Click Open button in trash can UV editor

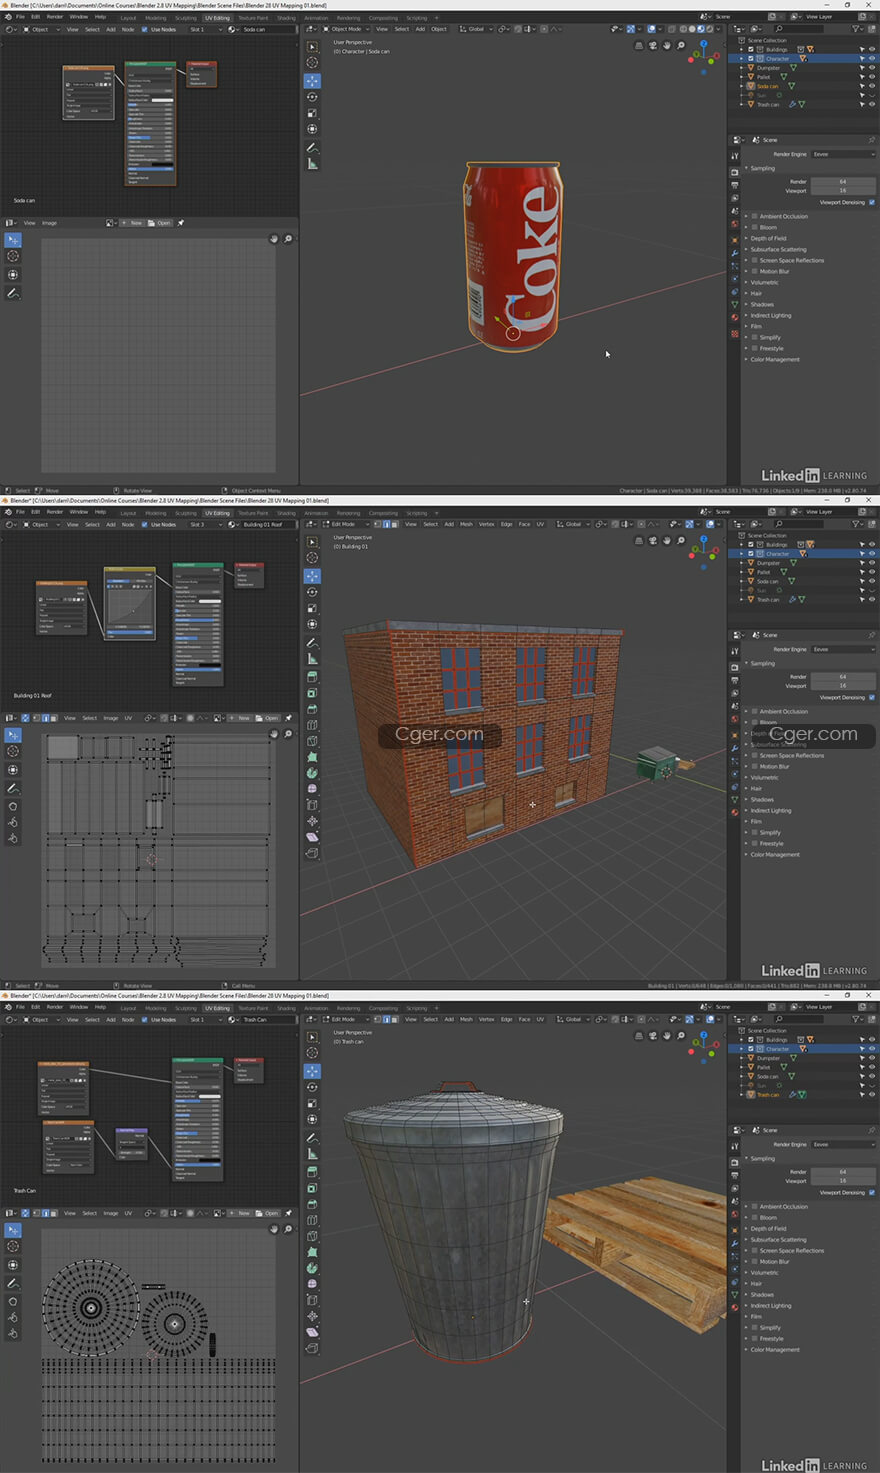point(269,1213)
